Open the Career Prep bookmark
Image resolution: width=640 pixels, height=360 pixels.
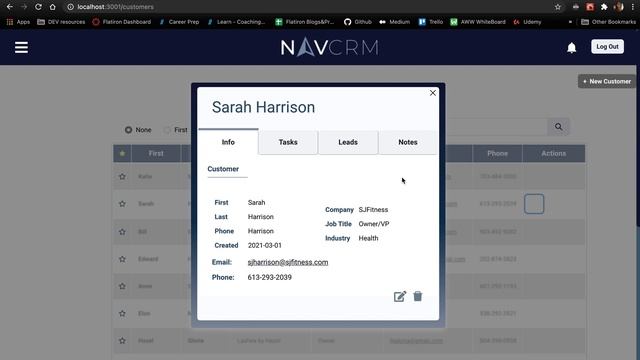click(x=179, y=22)
